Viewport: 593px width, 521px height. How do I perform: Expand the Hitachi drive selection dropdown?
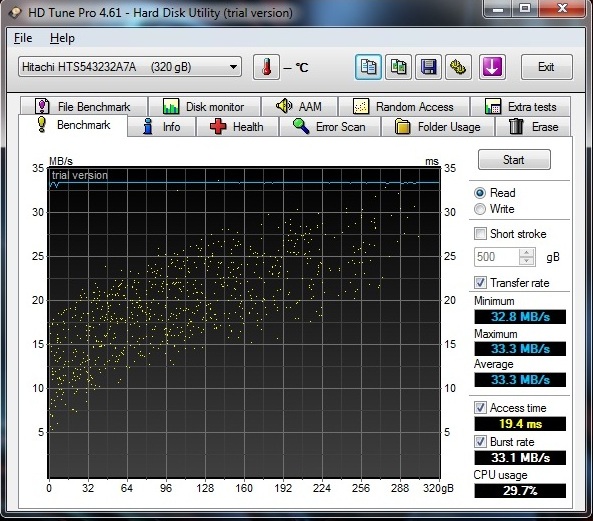click(233, 67)
